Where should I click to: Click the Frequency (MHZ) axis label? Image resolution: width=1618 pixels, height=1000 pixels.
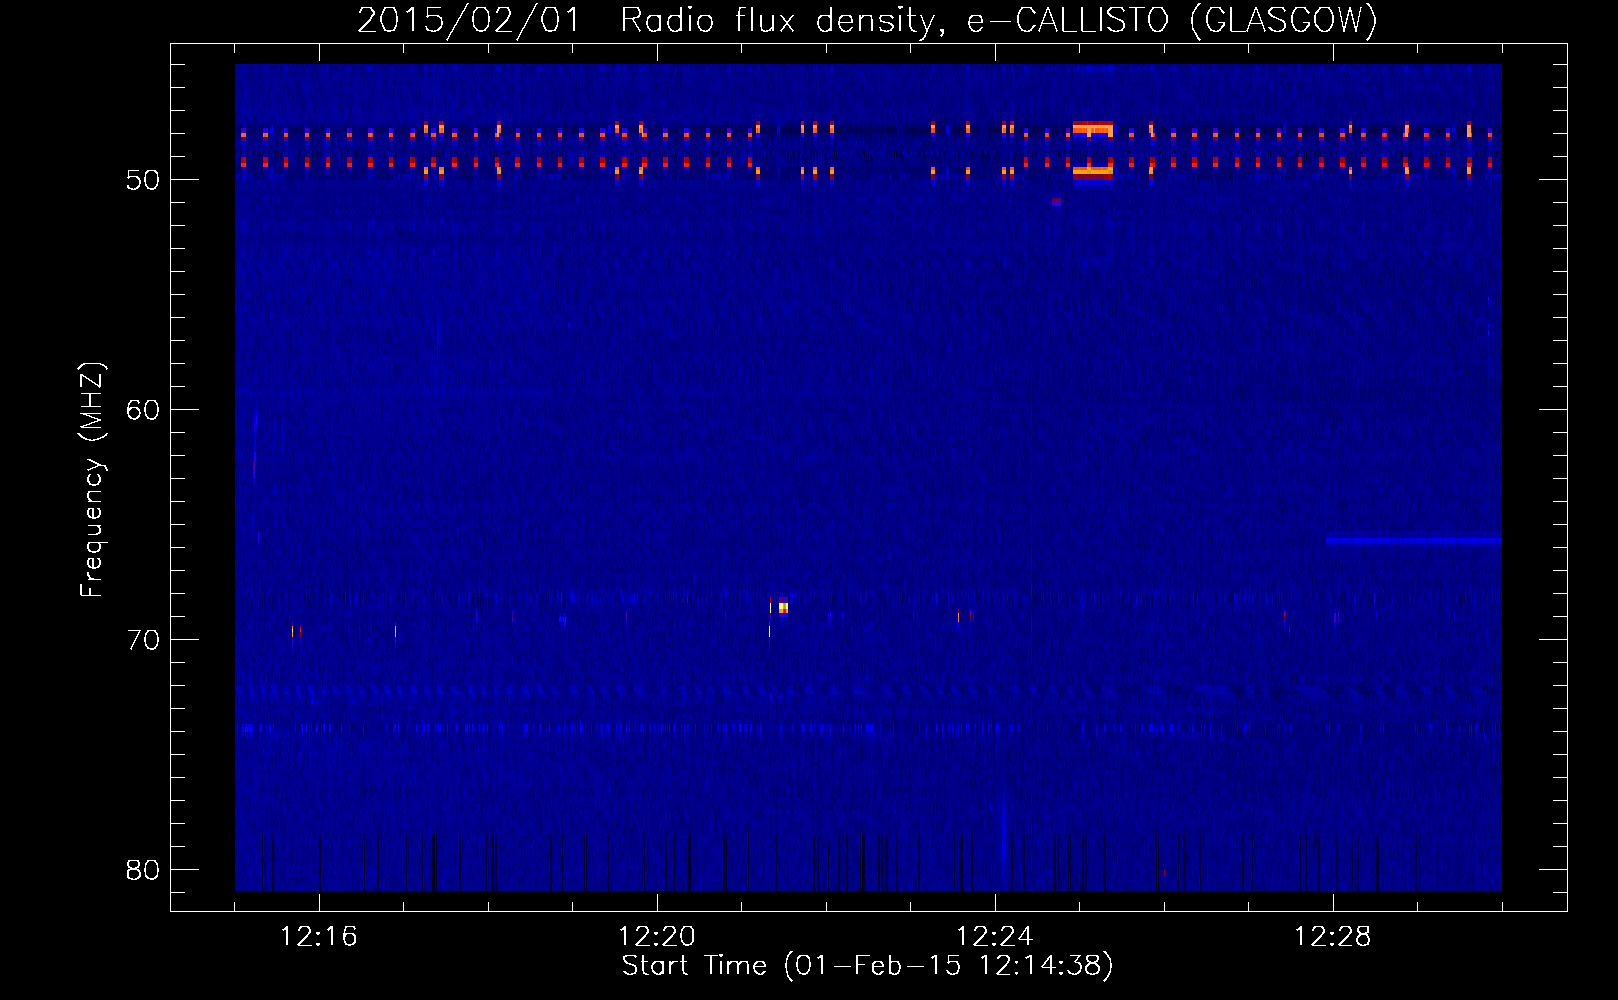[x=92, y=480]
